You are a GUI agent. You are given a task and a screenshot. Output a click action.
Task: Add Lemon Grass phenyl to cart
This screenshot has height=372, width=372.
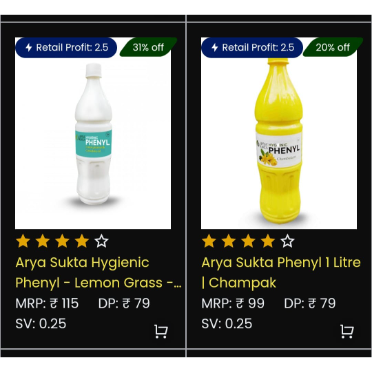[x=161, y=331]
